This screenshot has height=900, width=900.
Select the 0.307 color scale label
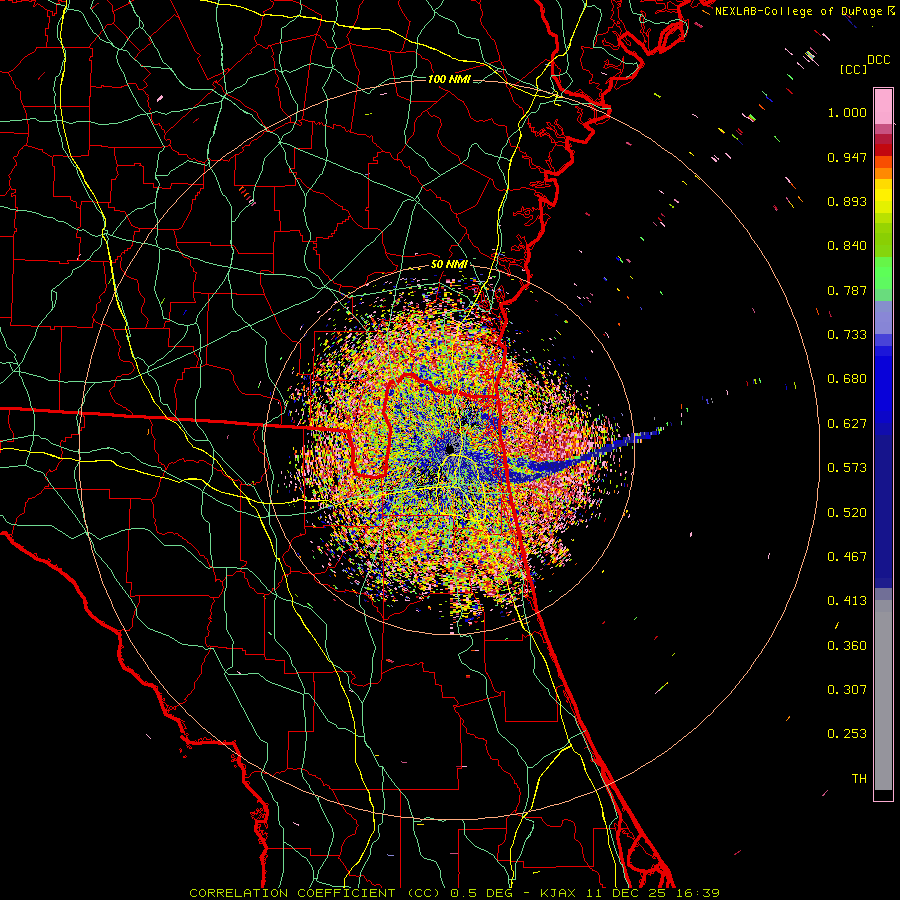click(x=847, y=690)
